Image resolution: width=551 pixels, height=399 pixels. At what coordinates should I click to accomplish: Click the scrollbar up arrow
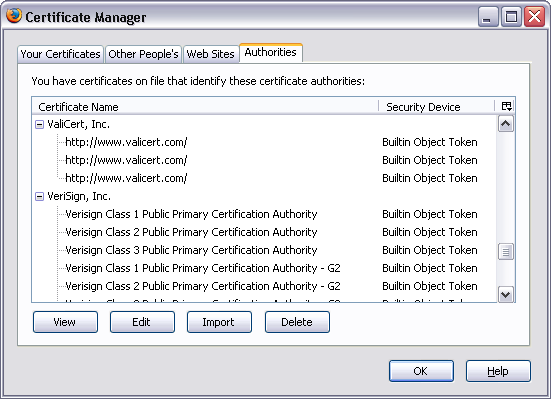click(506, 124)
